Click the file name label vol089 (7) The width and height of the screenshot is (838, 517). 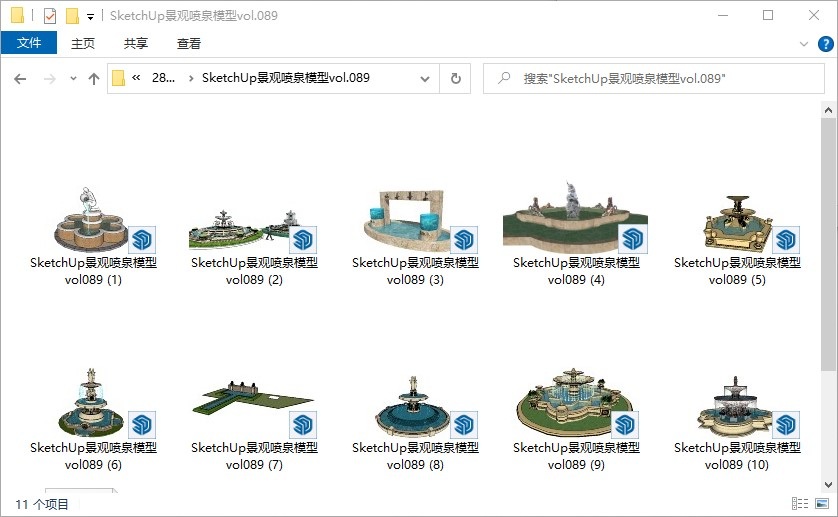click(x=254, y=456)
